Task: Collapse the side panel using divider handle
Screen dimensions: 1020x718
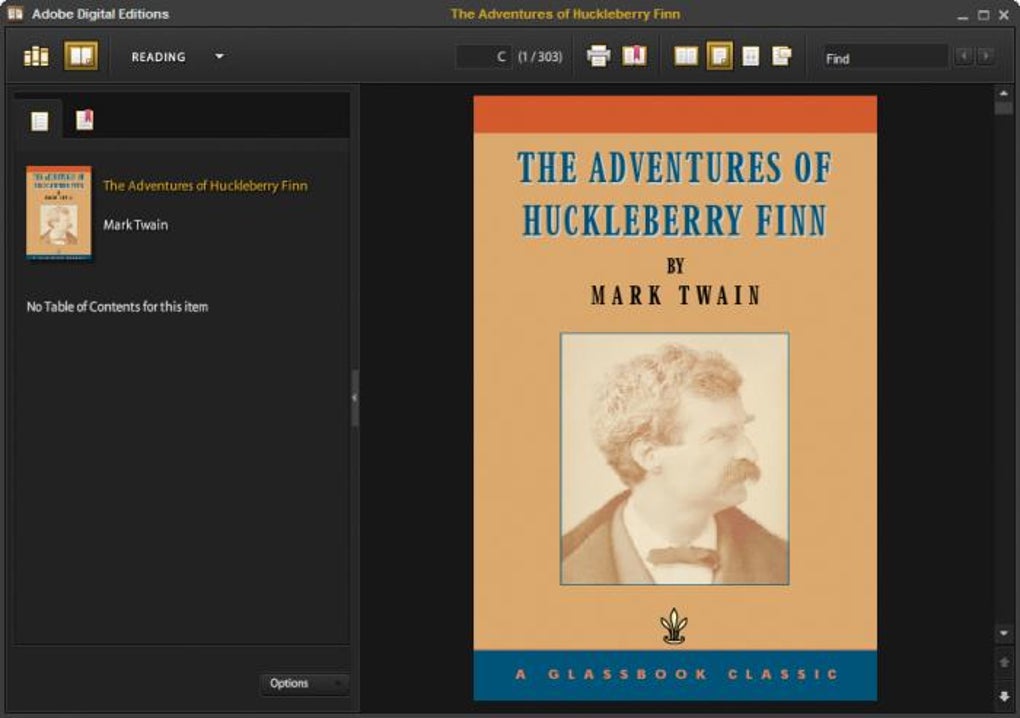Action: point(355,398)
